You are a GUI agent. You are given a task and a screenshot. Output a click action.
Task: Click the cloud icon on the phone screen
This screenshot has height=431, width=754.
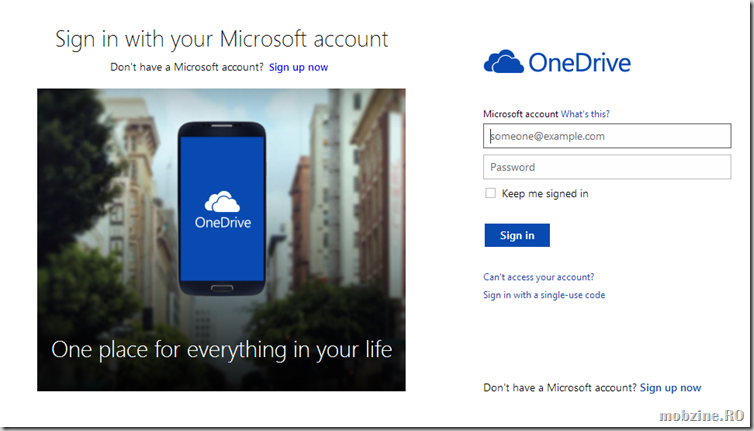tap(222, 202)
